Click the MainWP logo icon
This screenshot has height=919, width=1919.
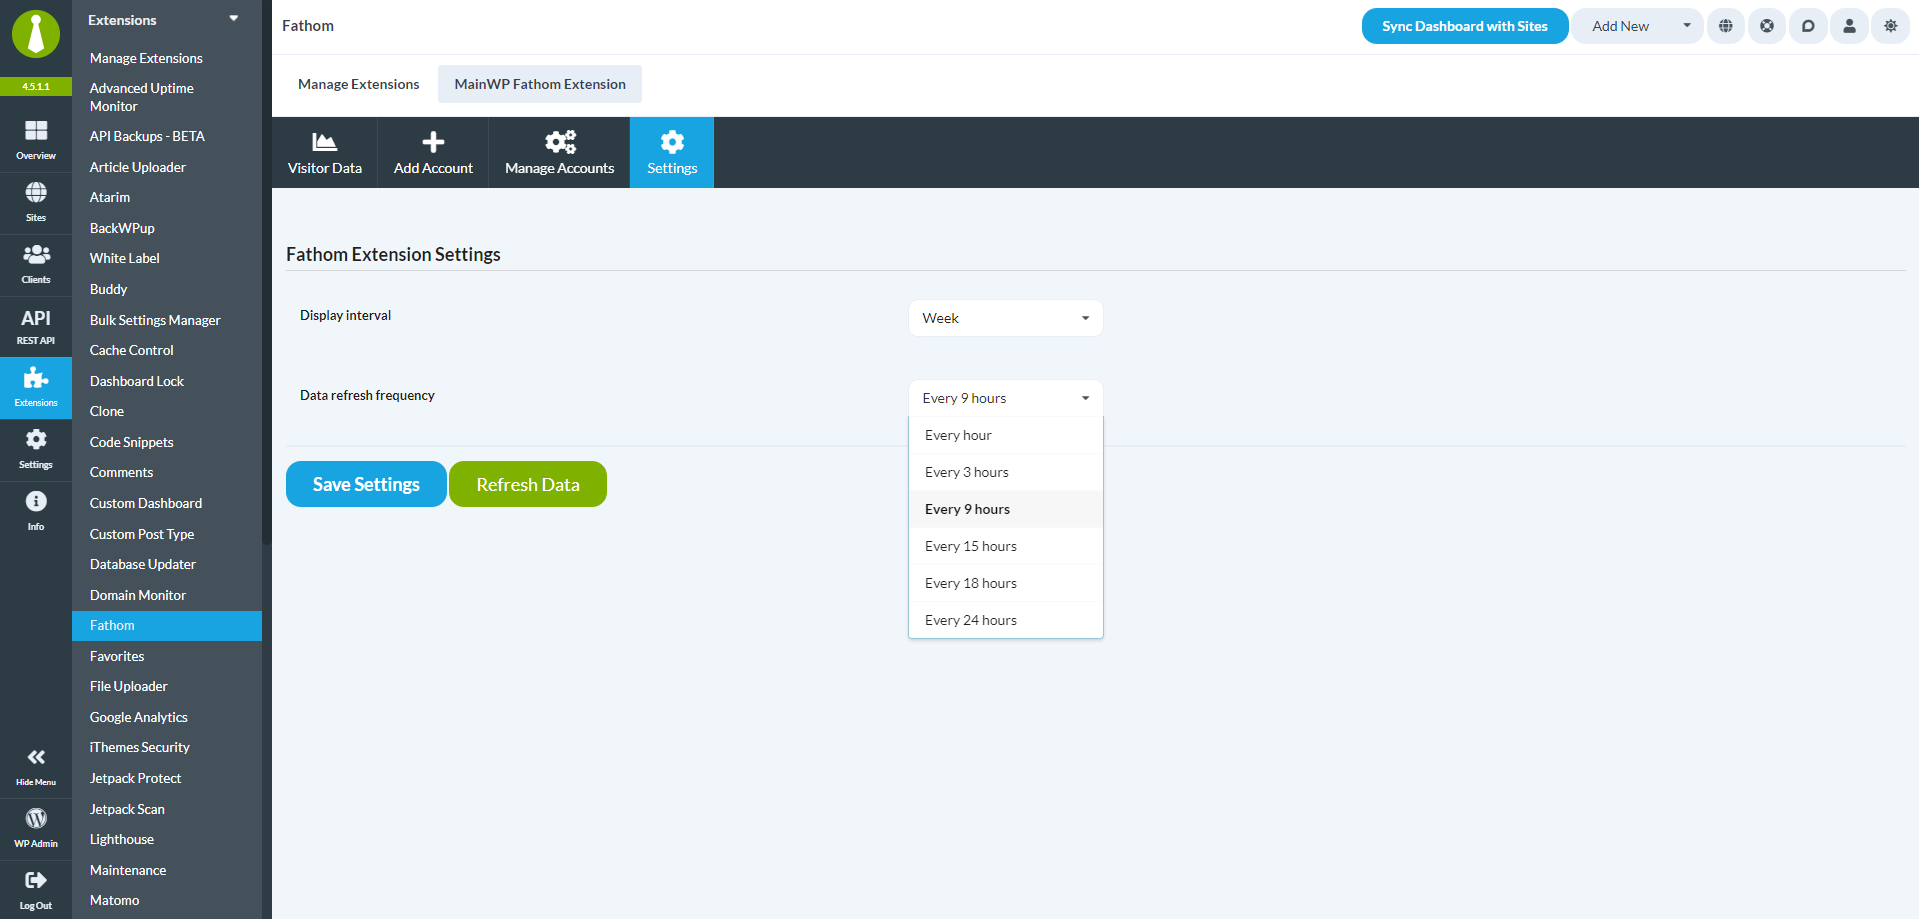[36, 35]
